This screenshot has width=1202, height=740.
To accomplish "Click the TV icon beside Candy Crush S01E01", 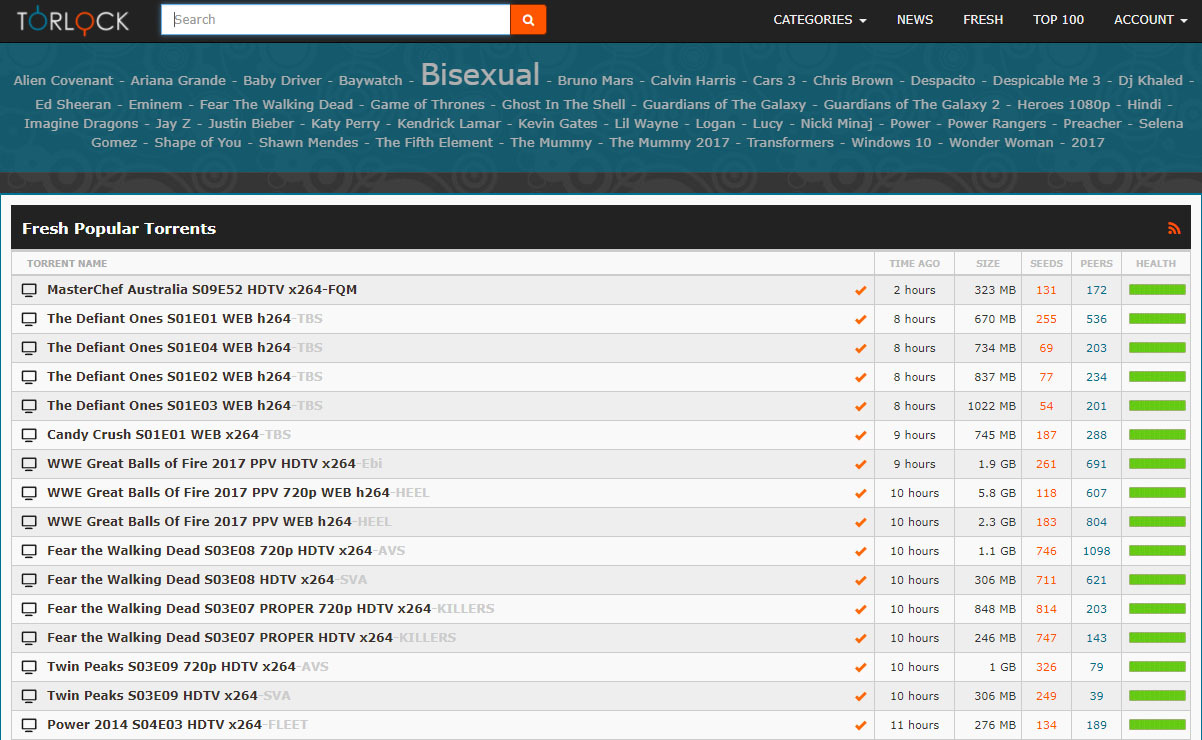I will tap(29, 435).
